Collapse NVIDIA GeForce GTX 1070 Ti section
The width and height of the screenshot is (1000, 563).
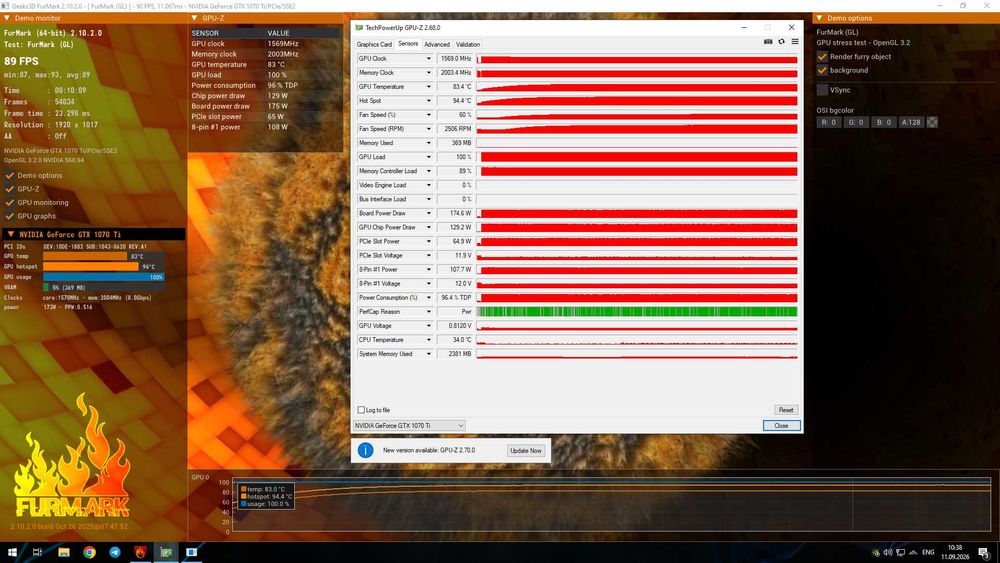point(10,234)
